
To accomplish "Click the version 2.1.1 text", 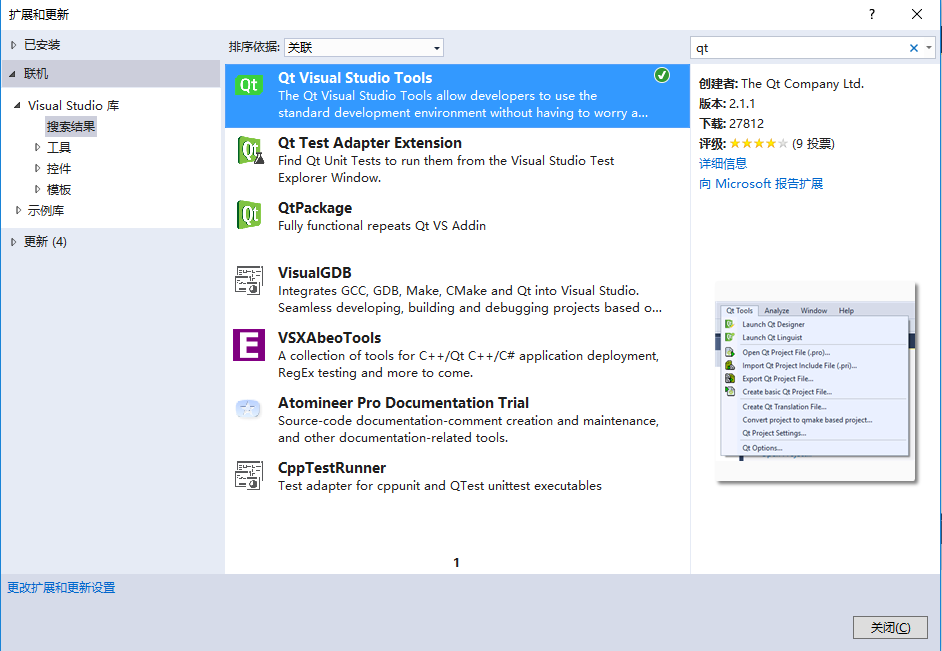I will click(742, 104).
